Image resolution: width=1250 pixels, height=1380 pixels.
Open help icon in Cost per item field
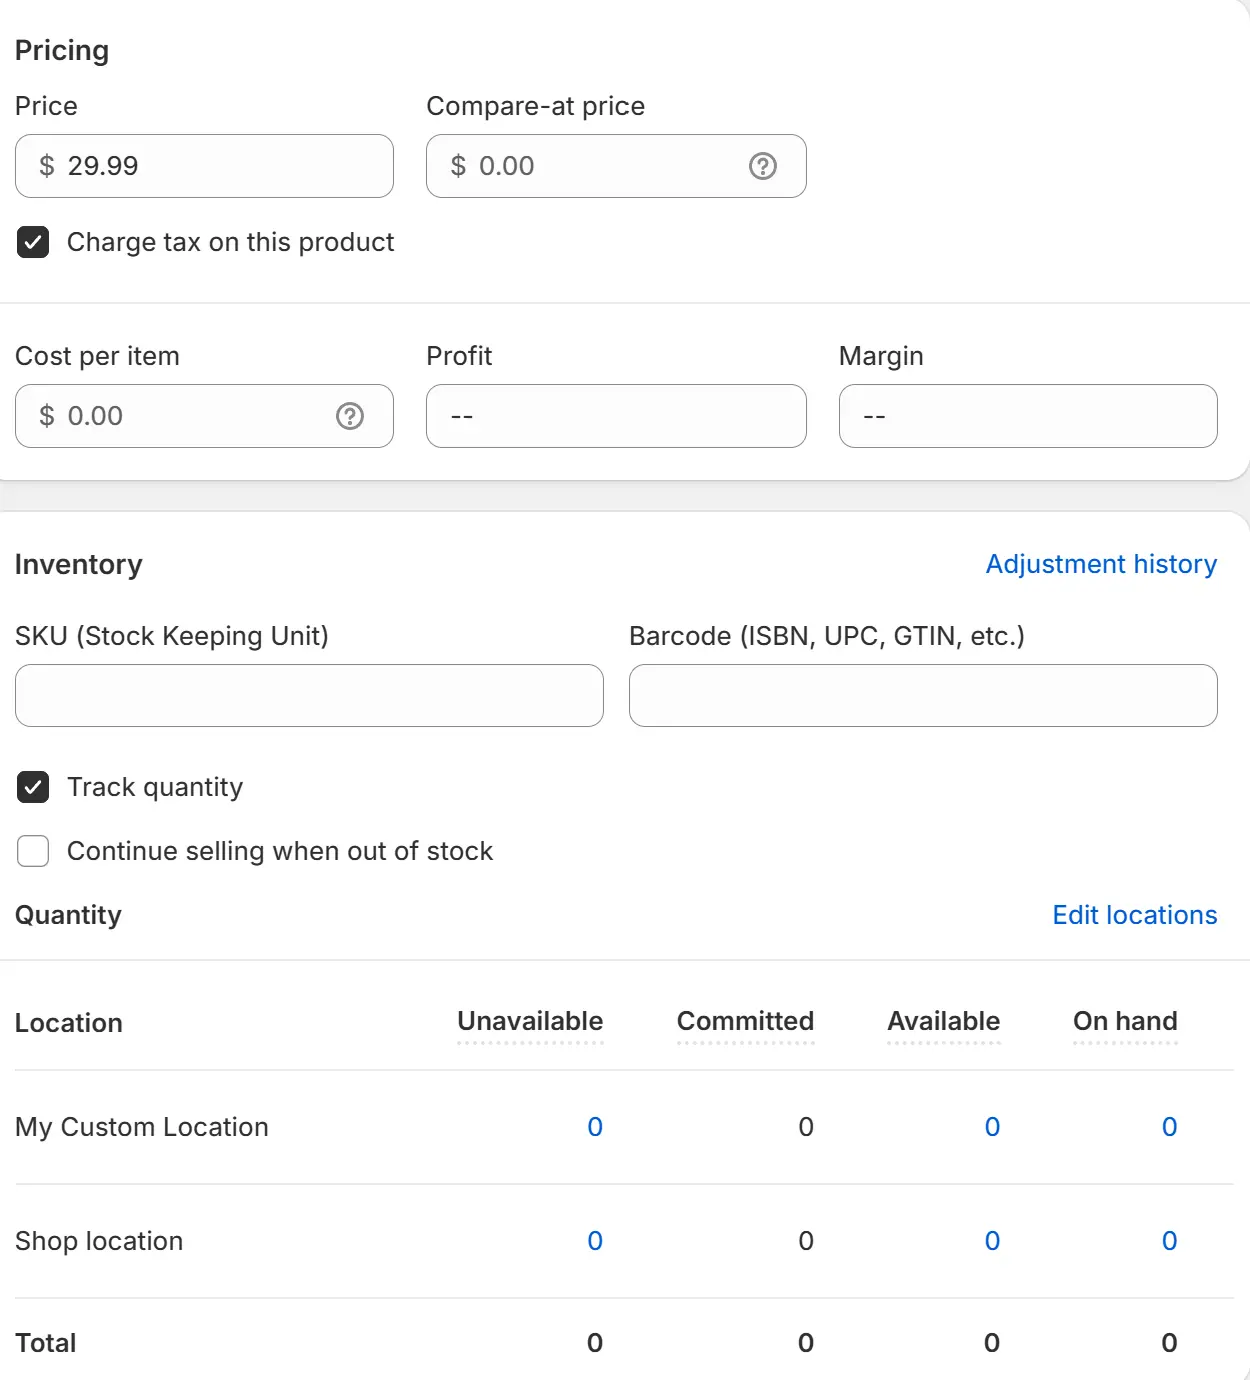tap(350, 416)
